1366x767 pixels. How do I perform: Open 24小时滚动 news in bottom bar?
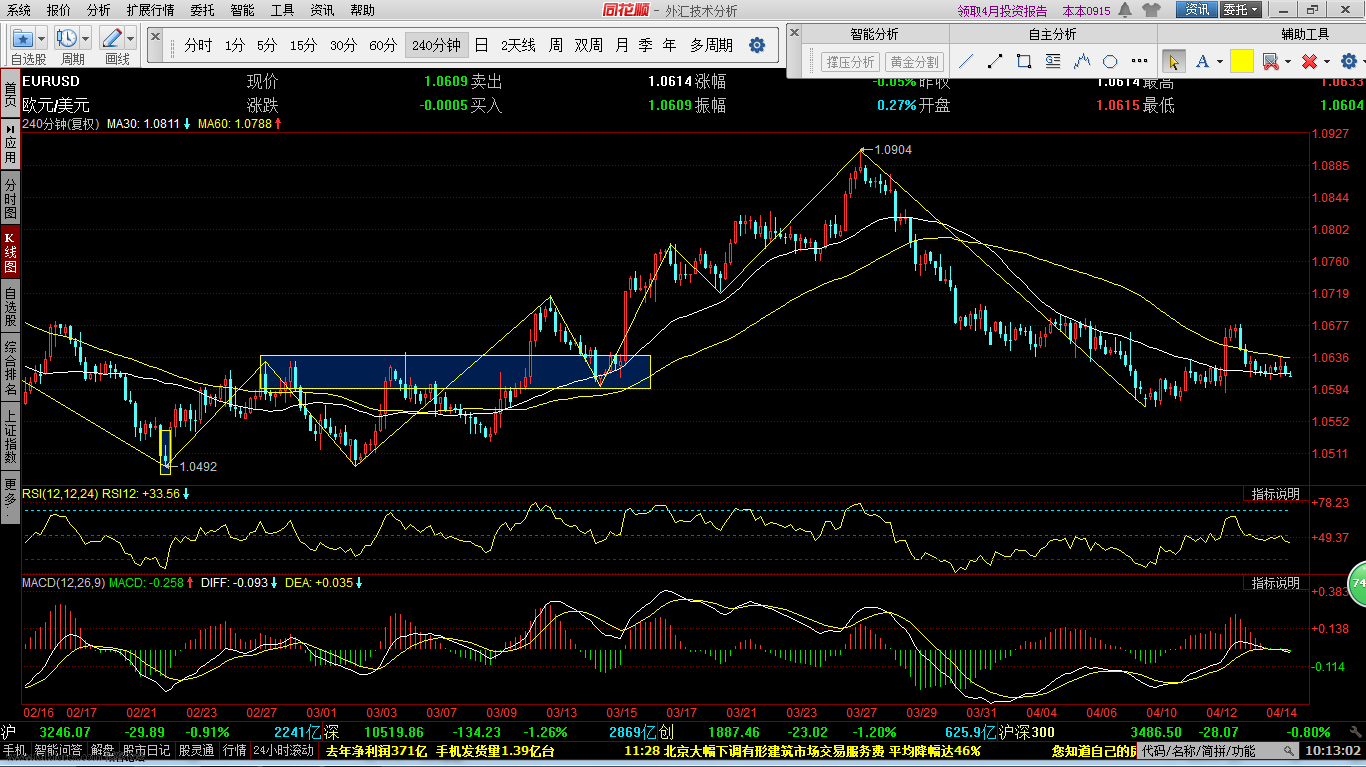click(x=283, y=751)
